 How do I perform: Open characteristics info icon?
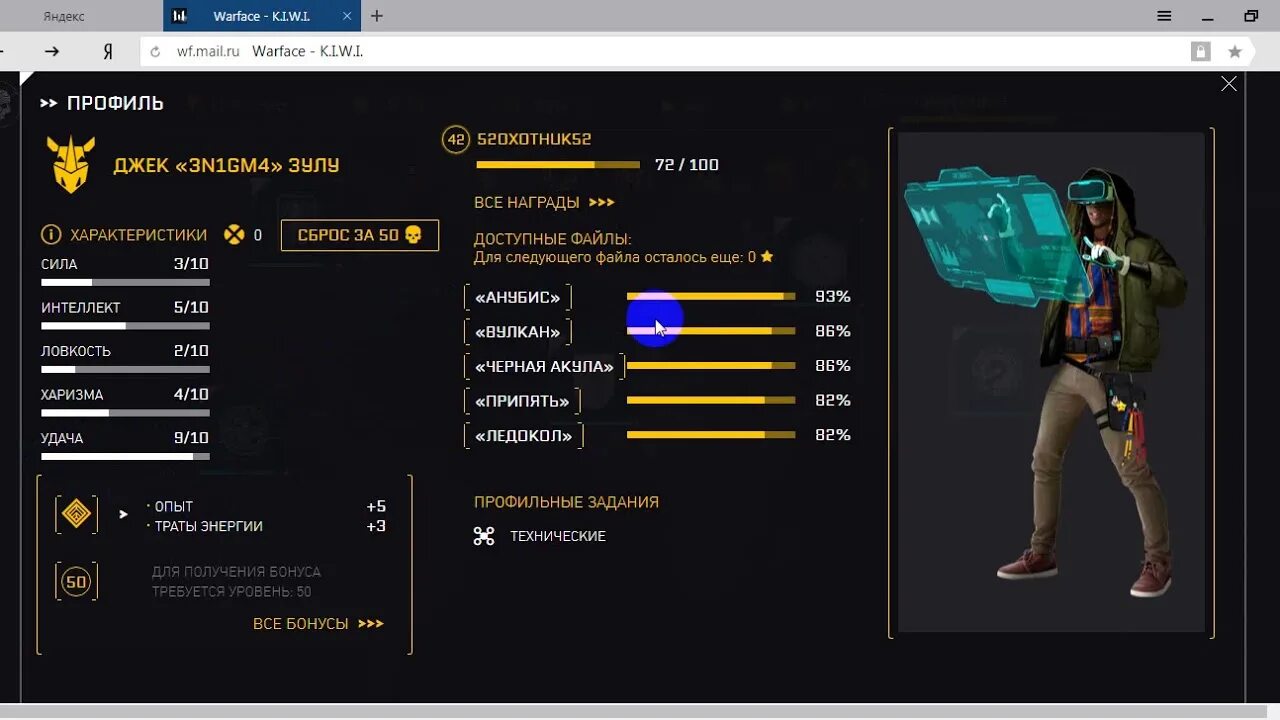[x=51, y=235]
